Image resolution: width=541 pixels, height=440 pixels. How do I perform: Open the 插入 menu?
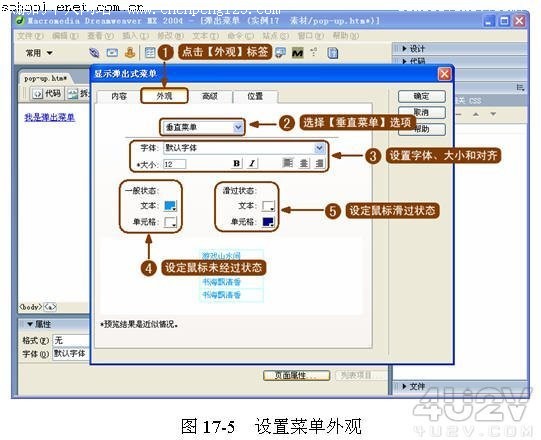[136, 36]
